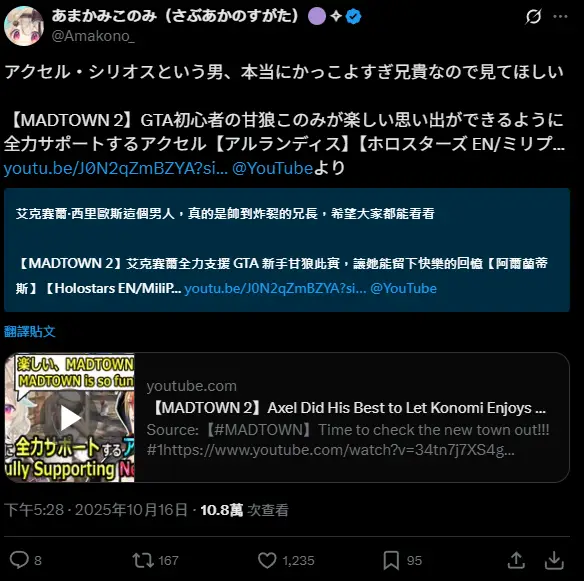Open the three-dot more options menu
Image resolution: width=584 pixels, height=581 pixels.
tap(561, 16)
